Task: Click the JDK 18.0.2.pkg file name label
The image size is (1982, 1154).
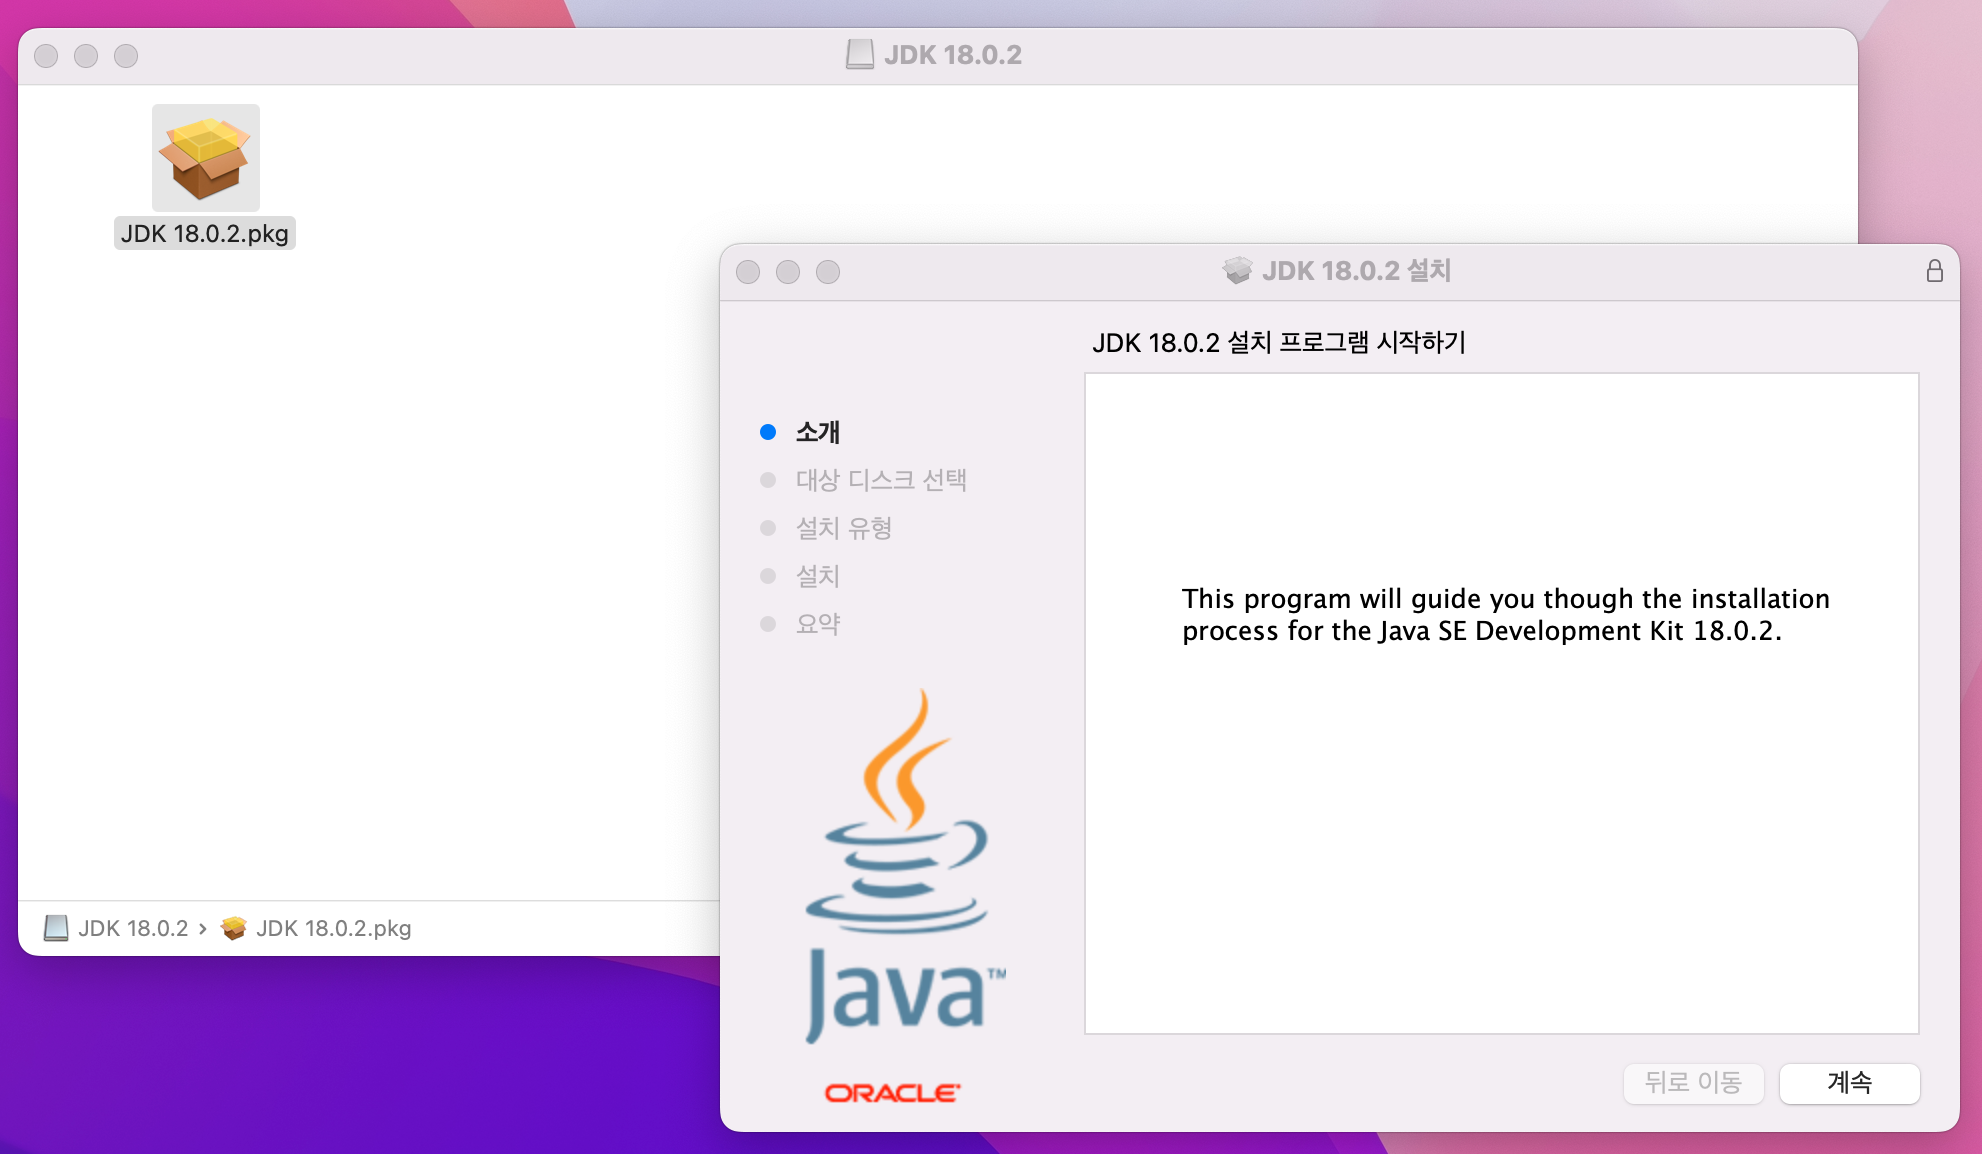Action: 205,233
